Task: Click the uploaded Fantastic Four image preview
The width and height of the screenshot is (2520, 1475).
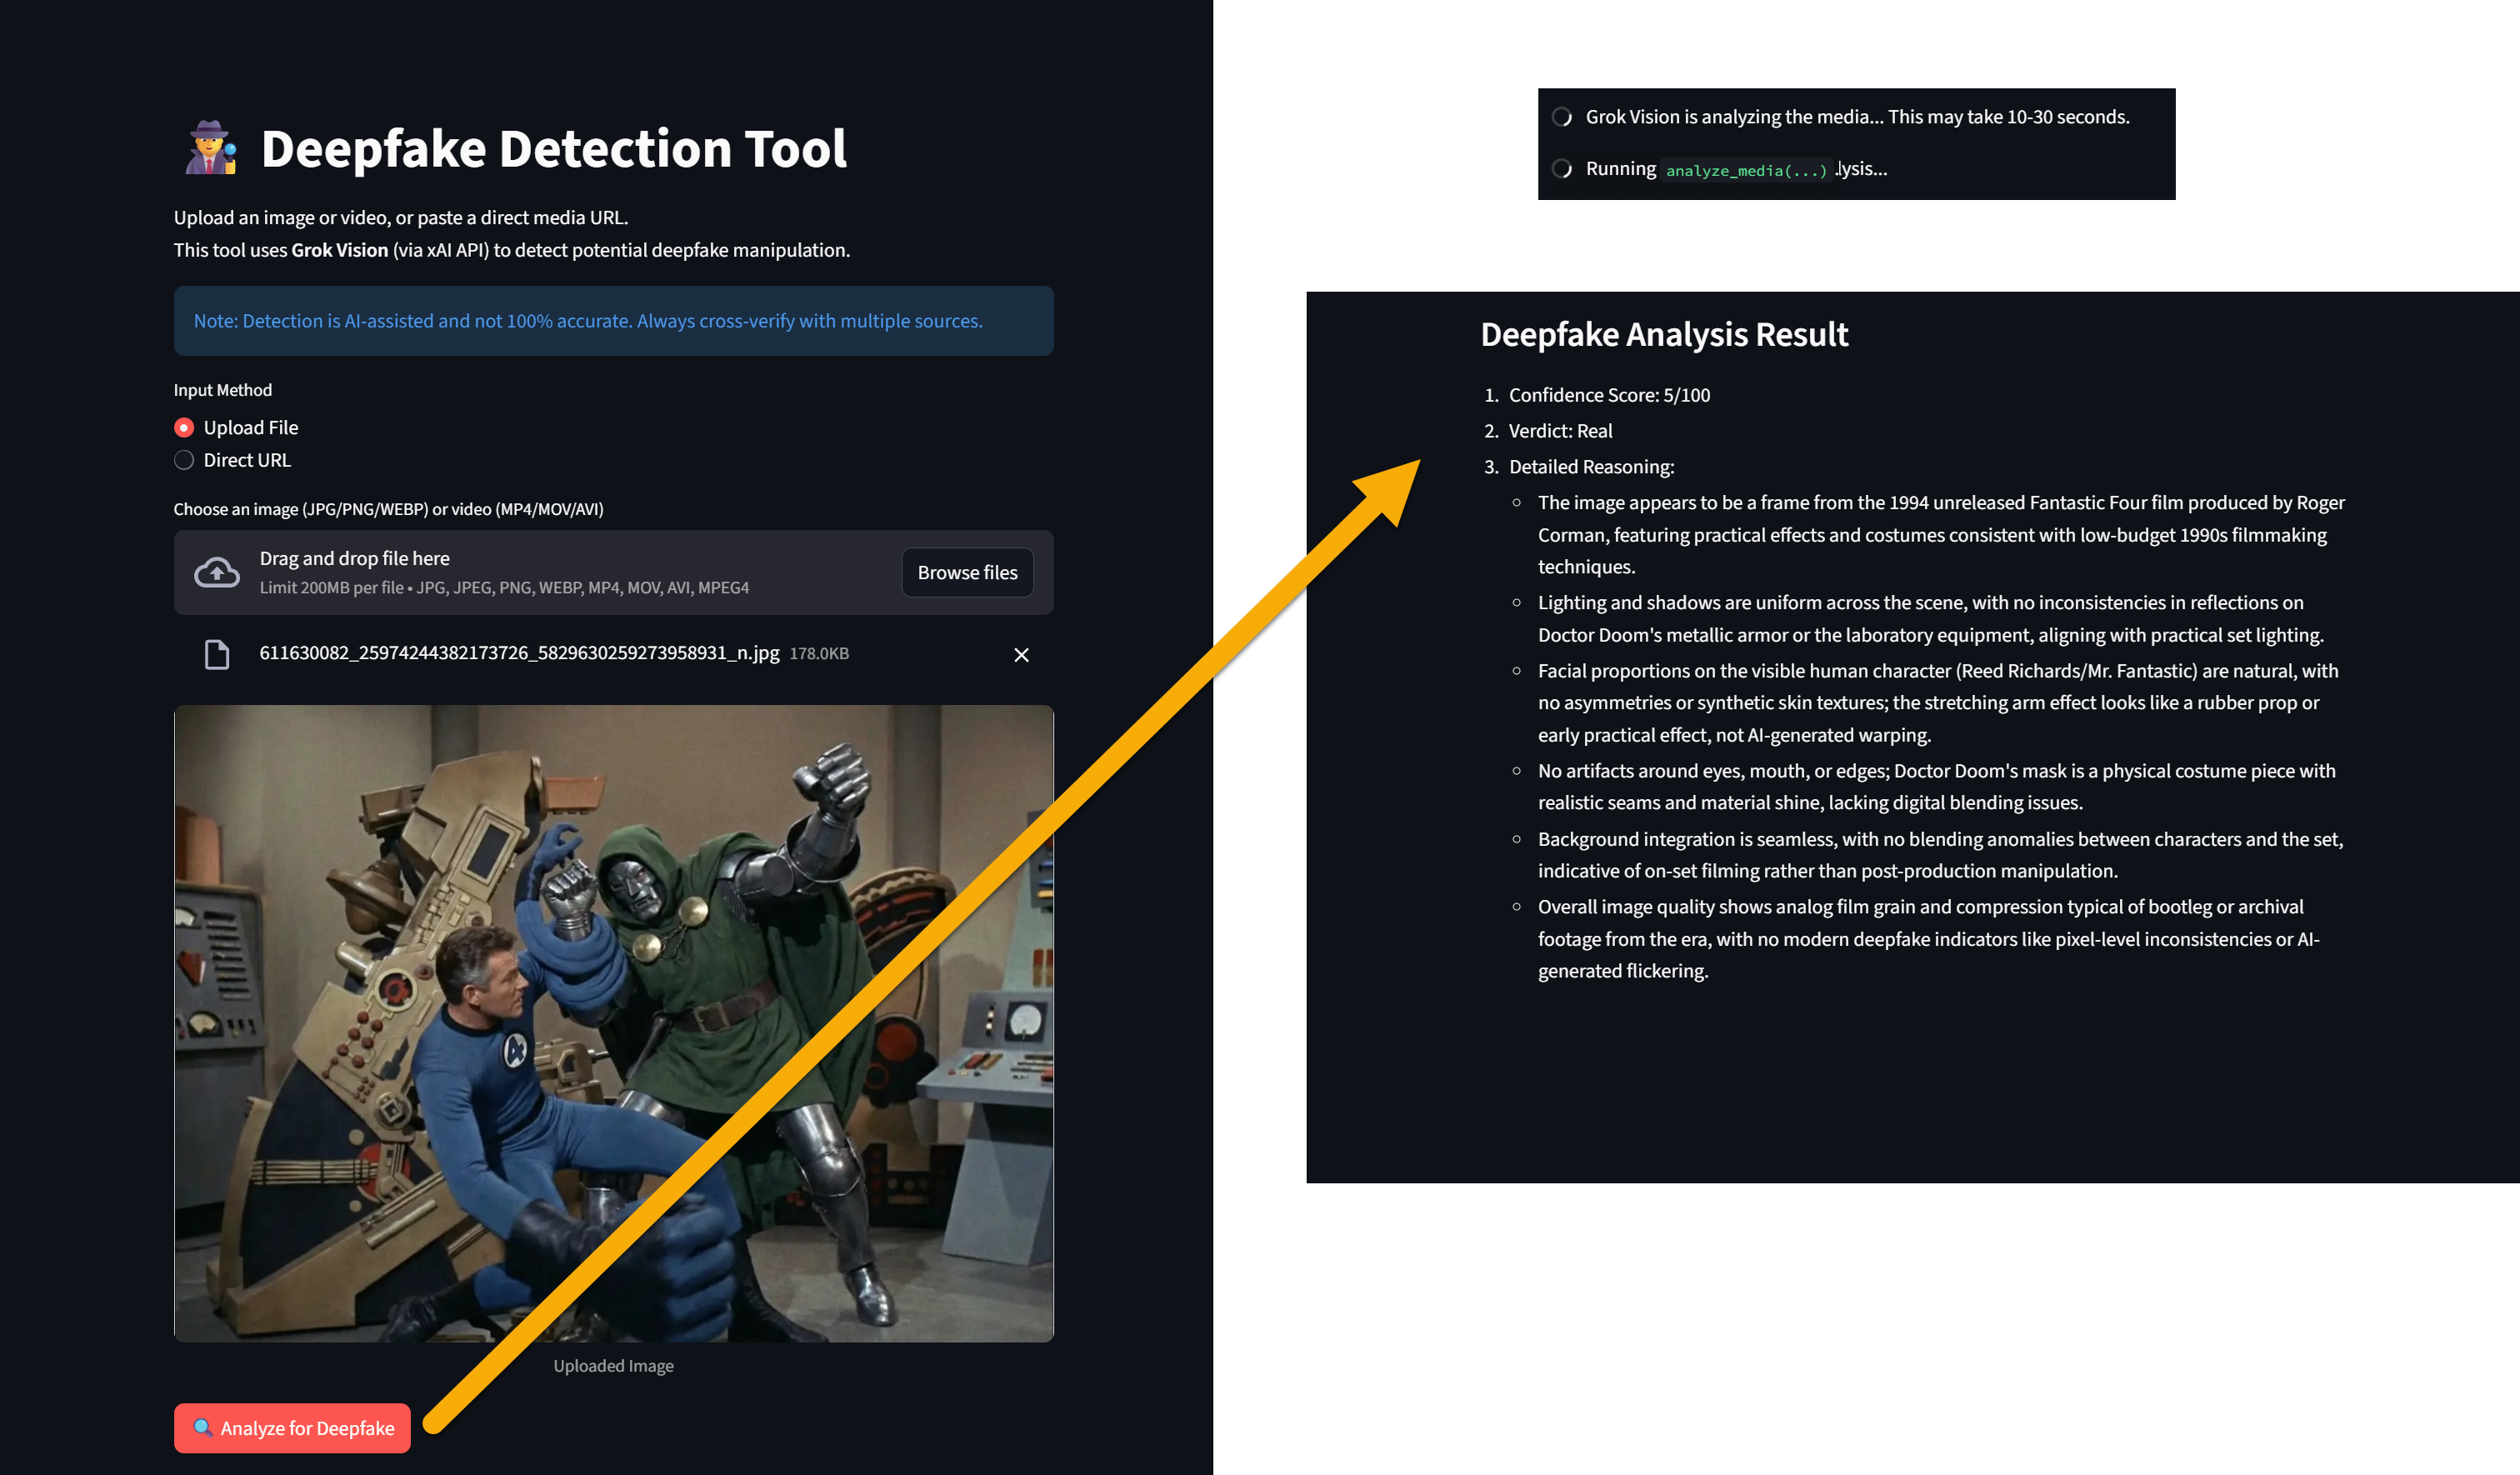Action: 613,1022
